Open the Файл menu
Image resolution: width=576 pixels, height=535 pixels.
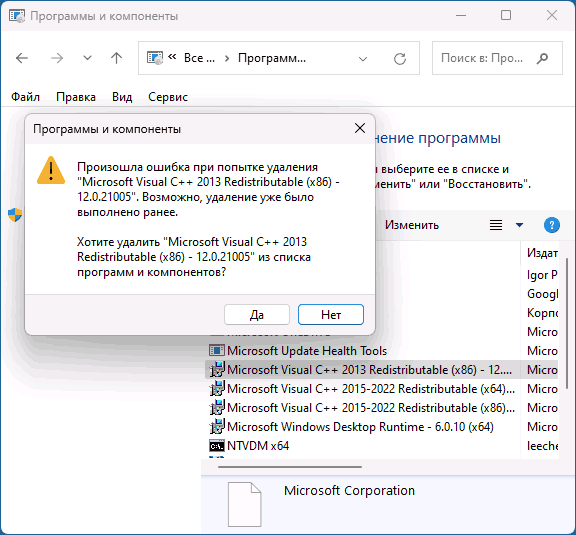[x=25, y=97]
